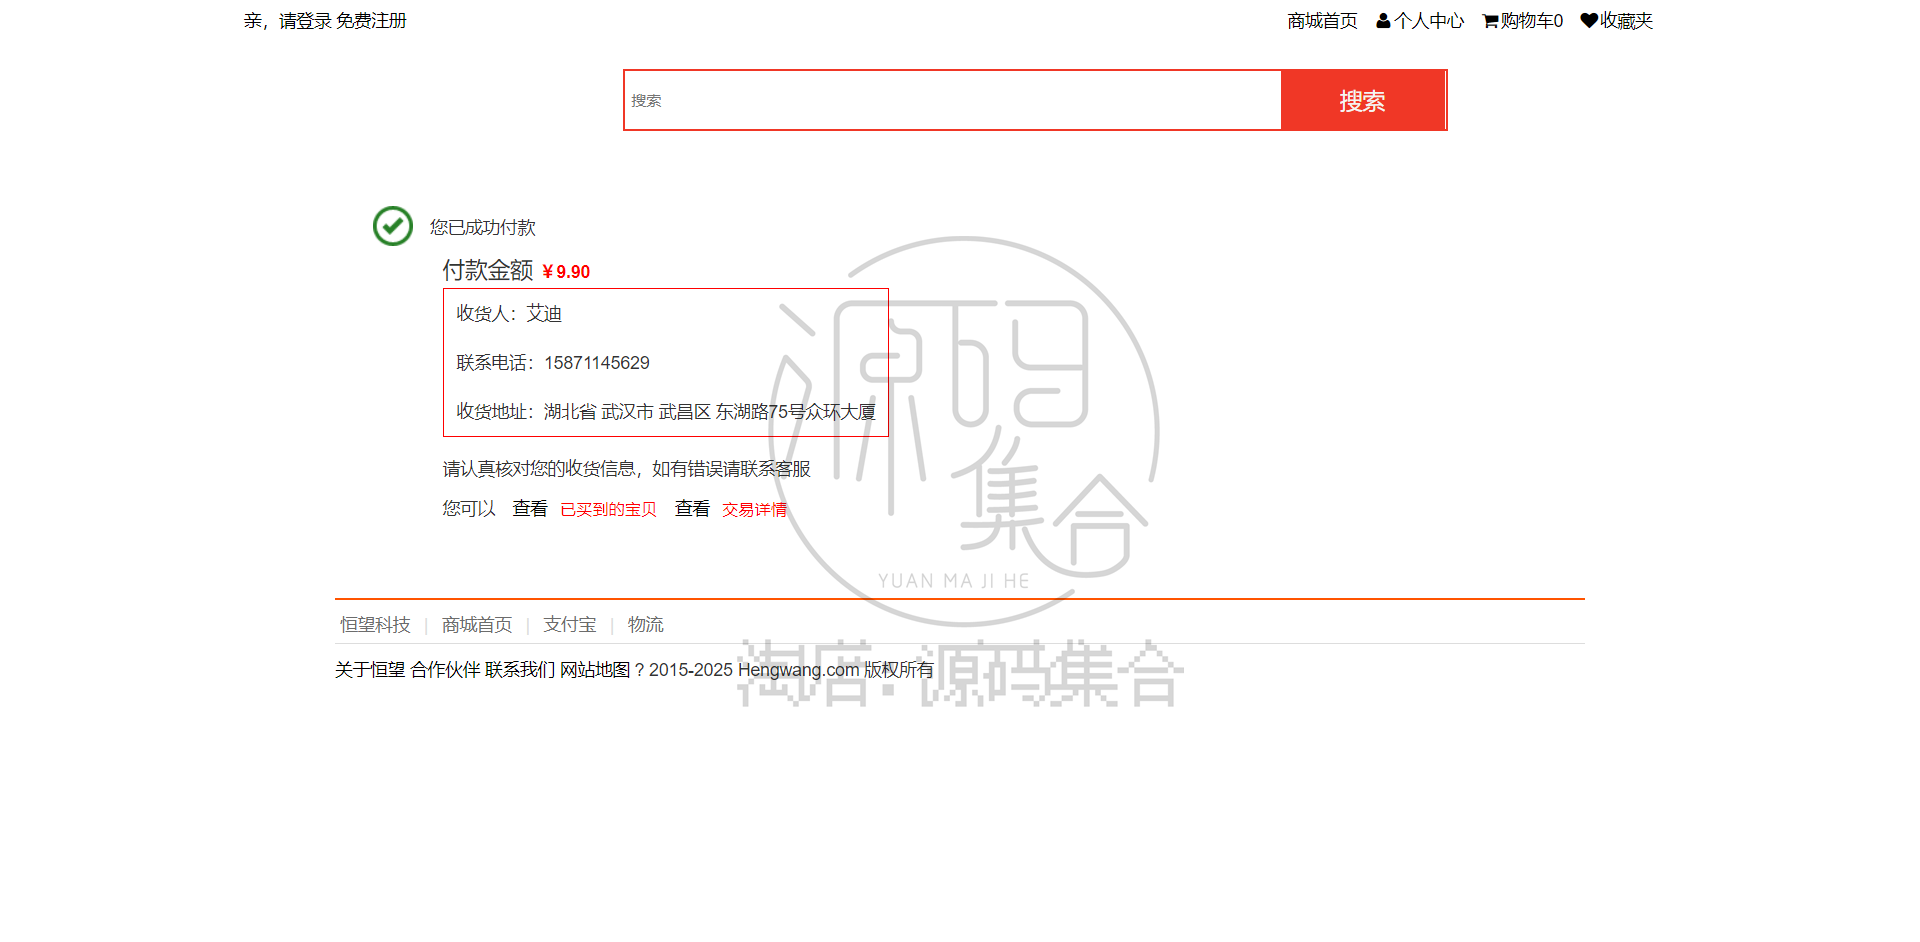The width and height of the screenshot is (1920, 942).
Task: Open 个人中心 text link
Action: point(1429,21)
